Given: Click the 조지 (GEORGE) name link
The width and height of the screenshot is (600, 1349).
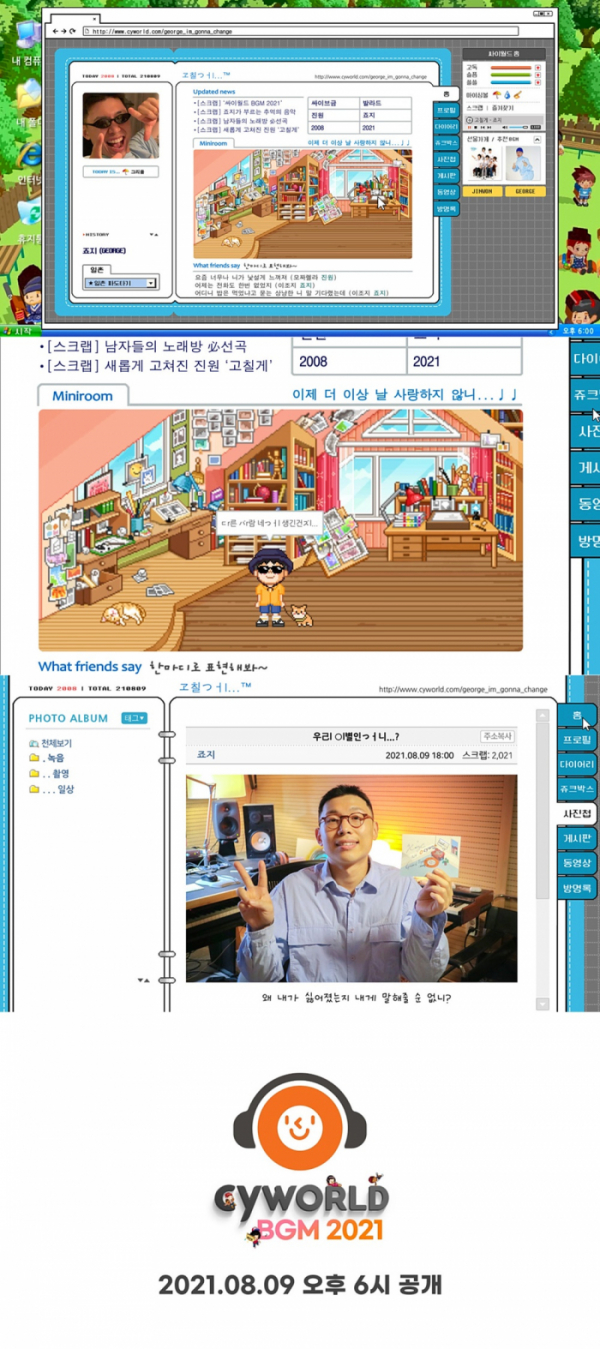Looking at the screenshot, I should coord(104,251).
